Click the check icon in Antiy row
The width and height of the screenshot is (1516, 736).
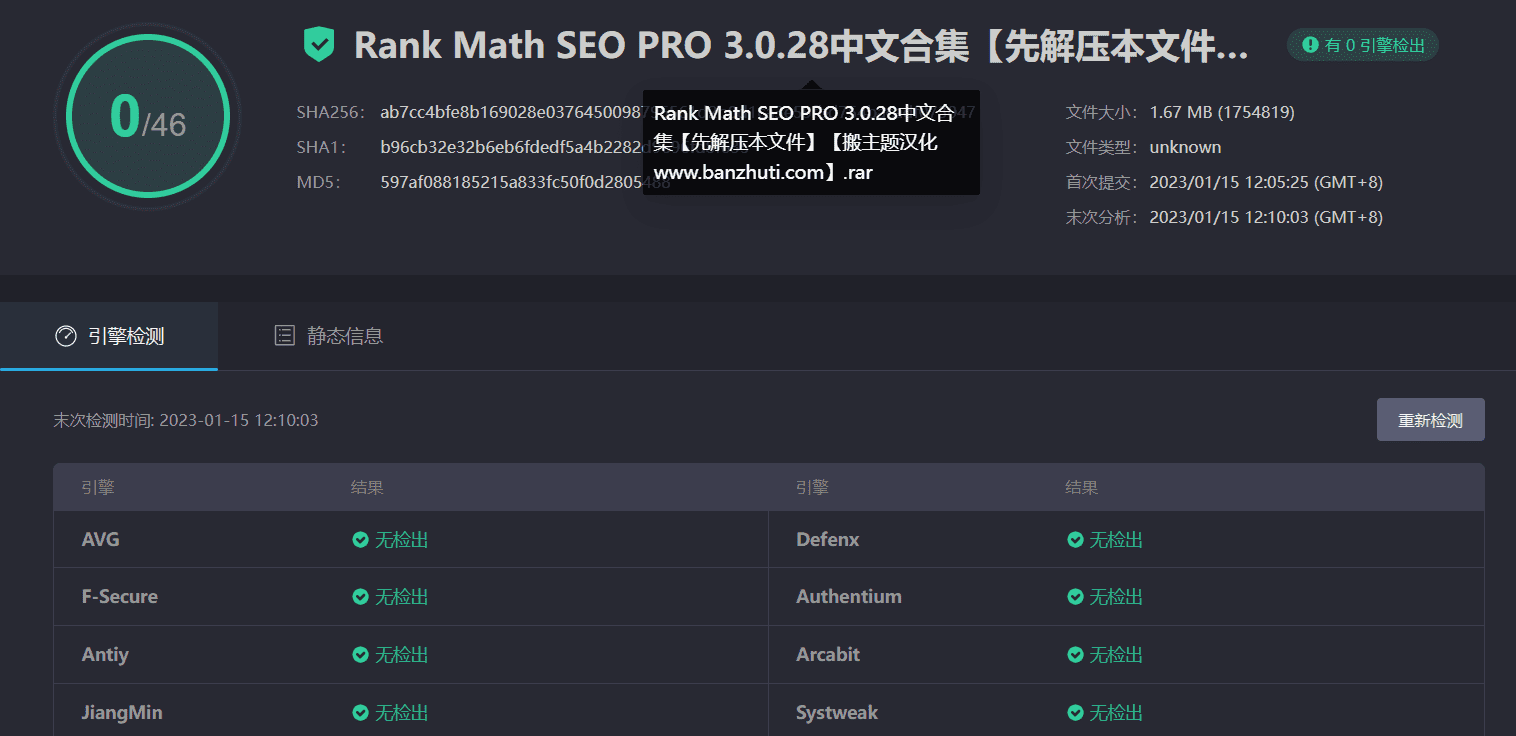point(361,655)
